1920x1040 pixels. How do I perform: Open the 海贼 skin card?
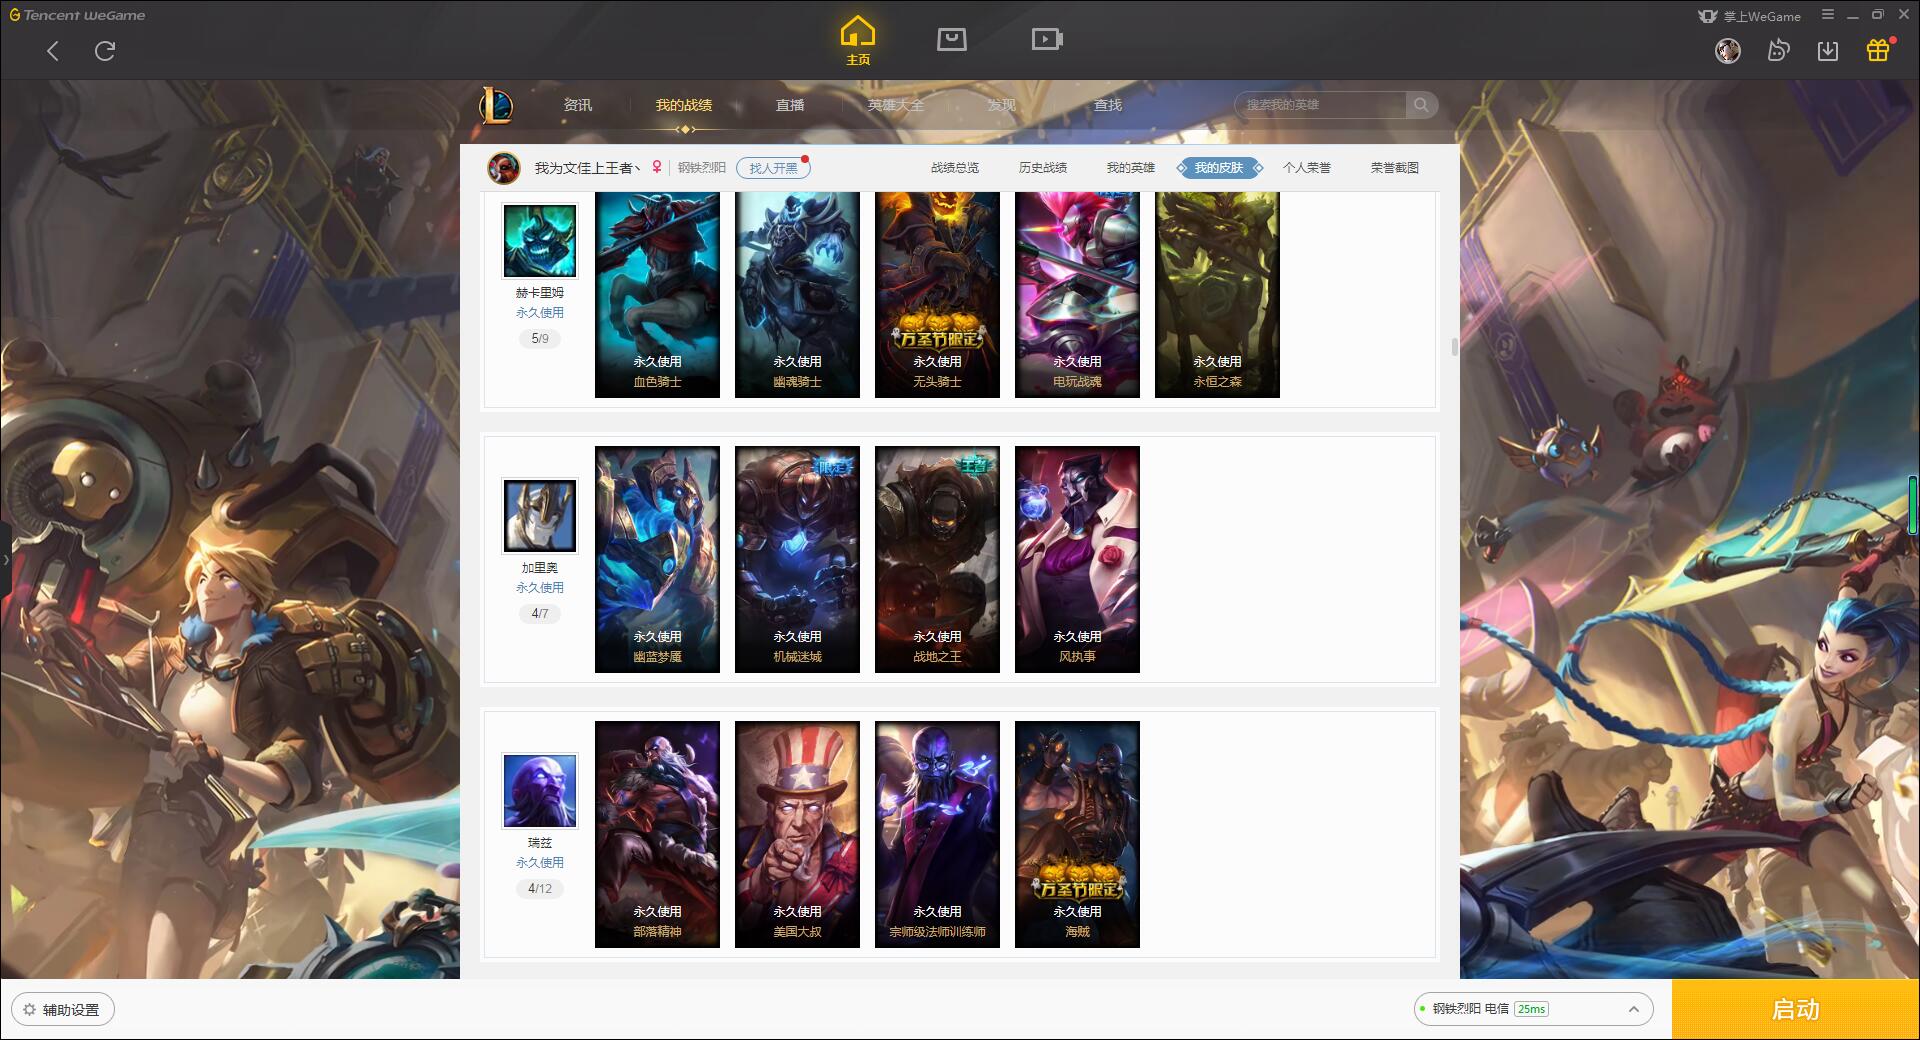1077,834
